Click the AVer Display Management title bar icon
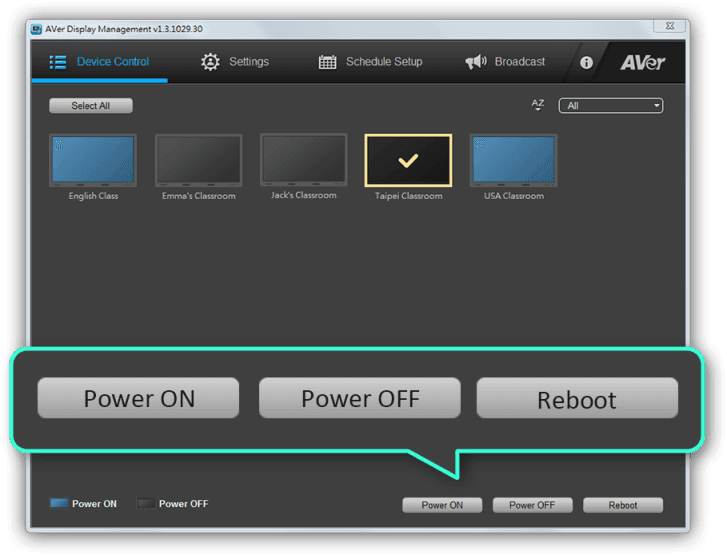Screen dimensions: 727x555 (x=36, y=29)
